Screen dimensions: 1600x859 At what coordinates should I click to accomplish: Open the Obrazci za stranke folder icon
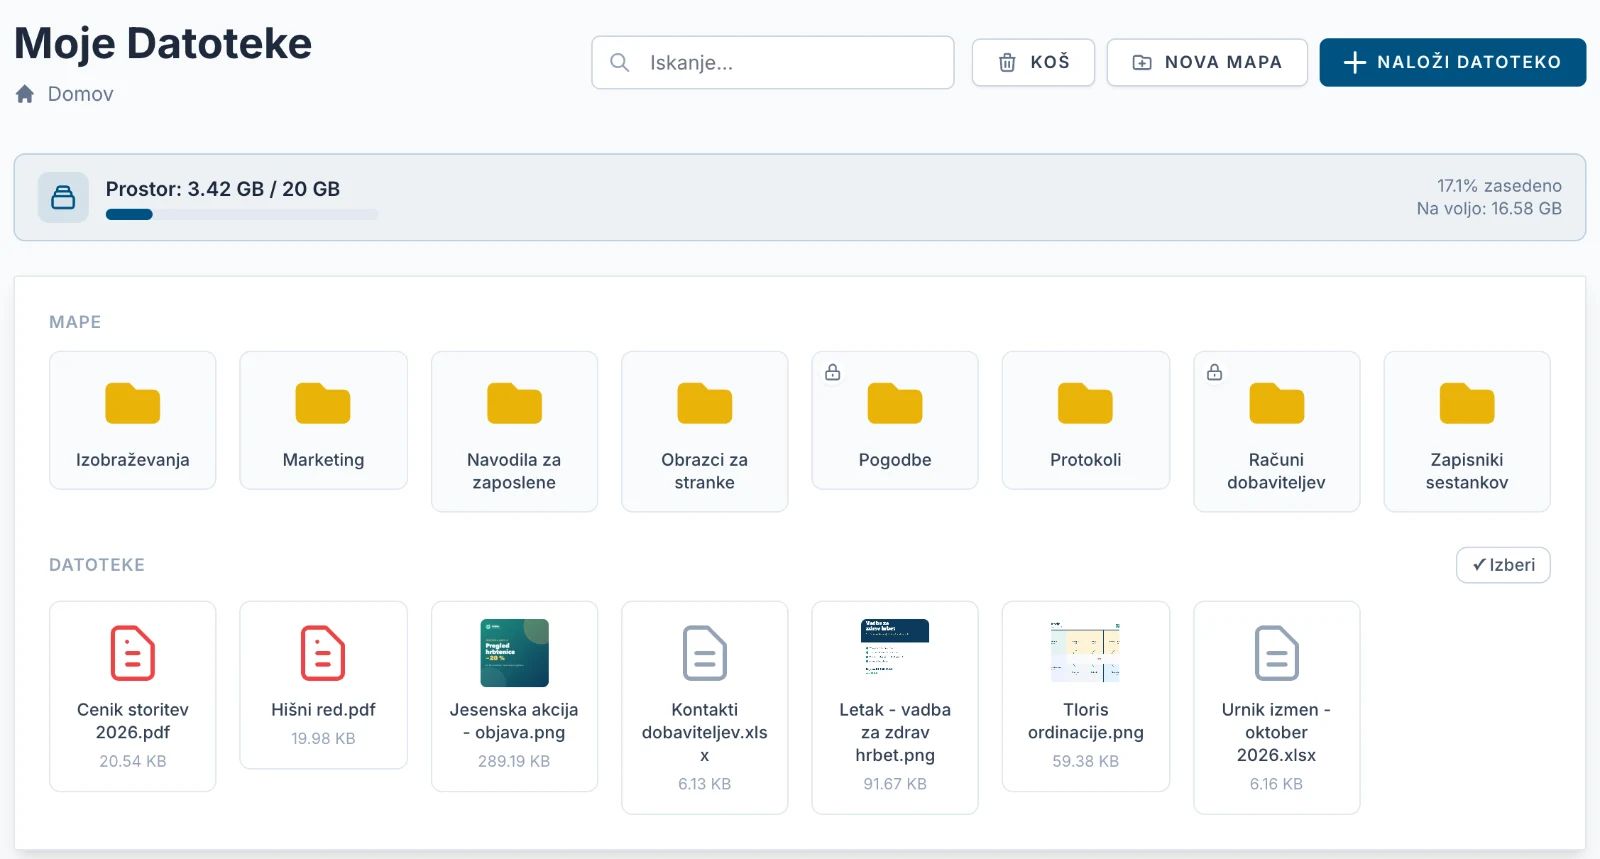(705, 403)
